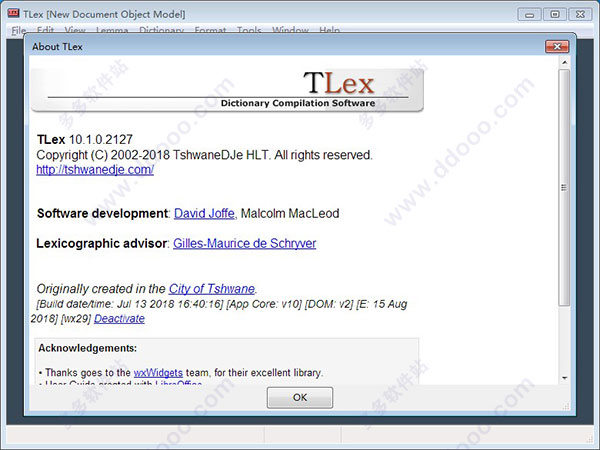Click the Copyright 2002-2018 line
600x450 pixels.
click(204, 155)
